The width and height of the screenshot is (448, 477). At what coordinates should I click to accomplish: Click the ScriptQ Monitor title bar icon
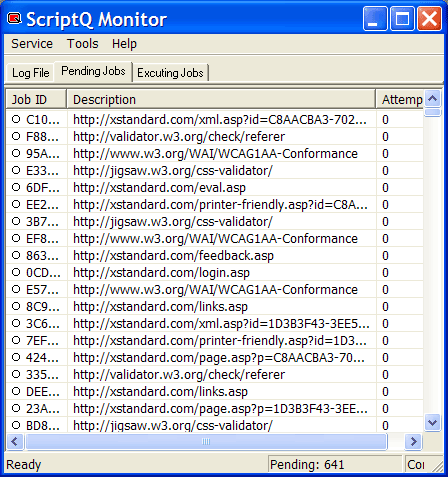[x=14, y=19]
